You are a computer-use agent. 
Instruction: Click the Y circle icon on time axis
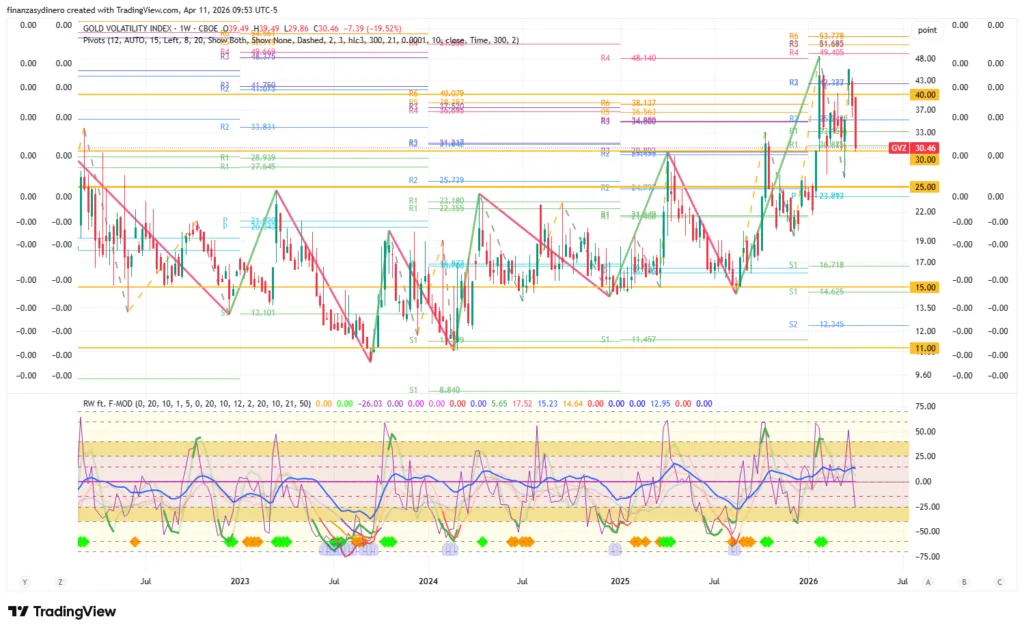click(25, 581)
